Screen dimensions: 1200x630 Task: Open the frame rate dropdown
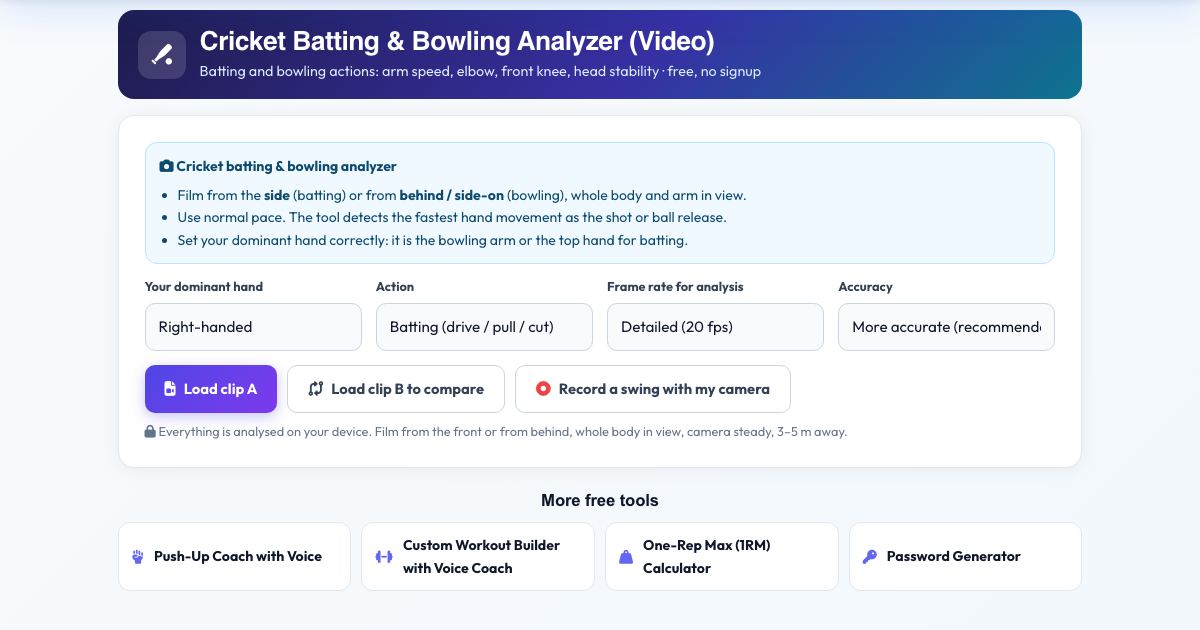(x=715, y=327)
